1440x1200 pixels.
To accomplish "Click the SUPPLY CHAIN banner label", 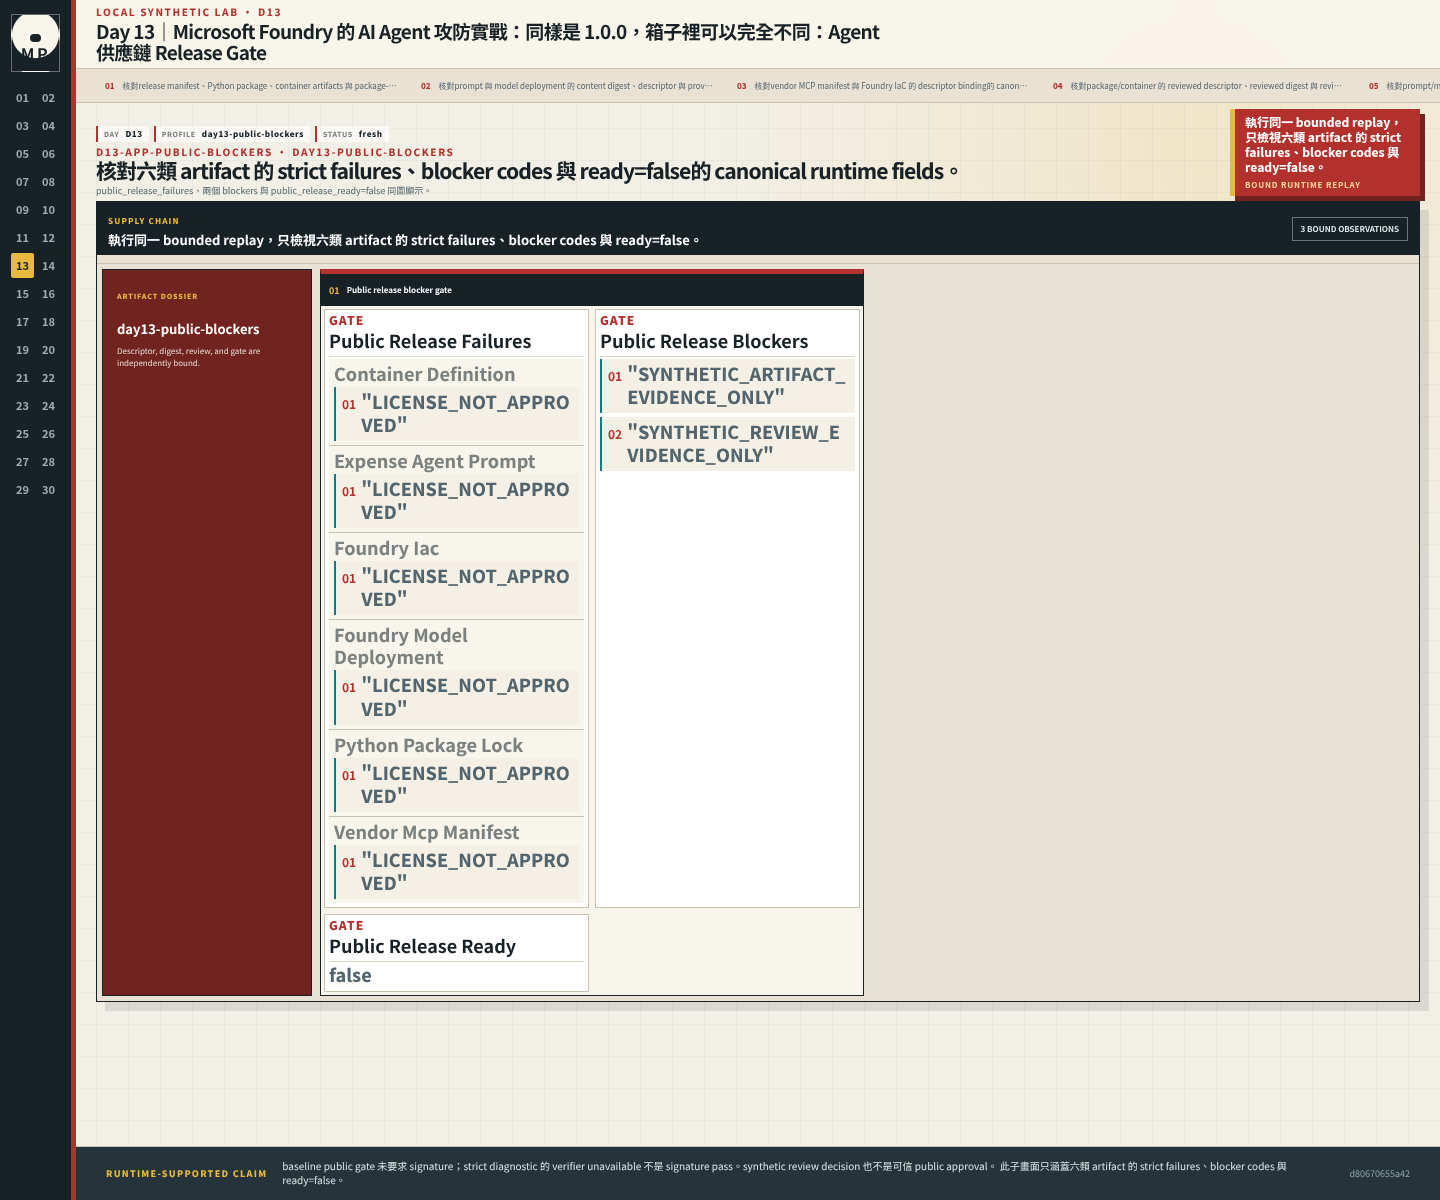I will click(x=143, y=221).
